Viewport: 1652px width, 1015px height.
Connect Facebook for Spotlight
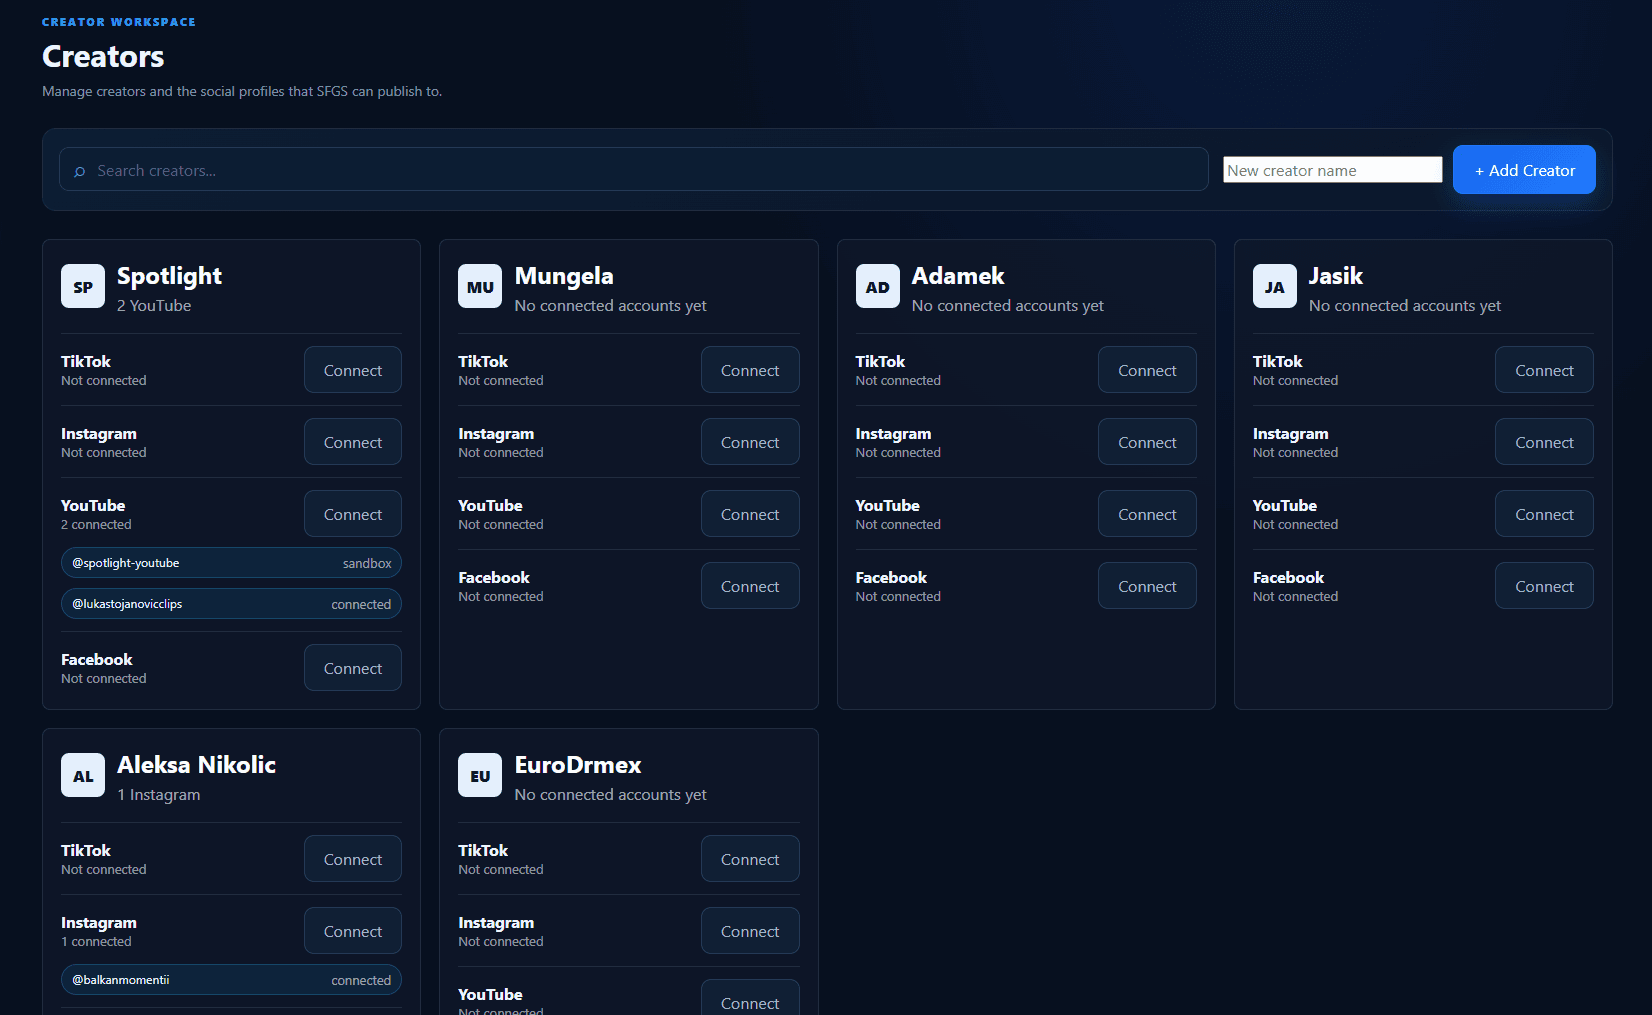353,668
